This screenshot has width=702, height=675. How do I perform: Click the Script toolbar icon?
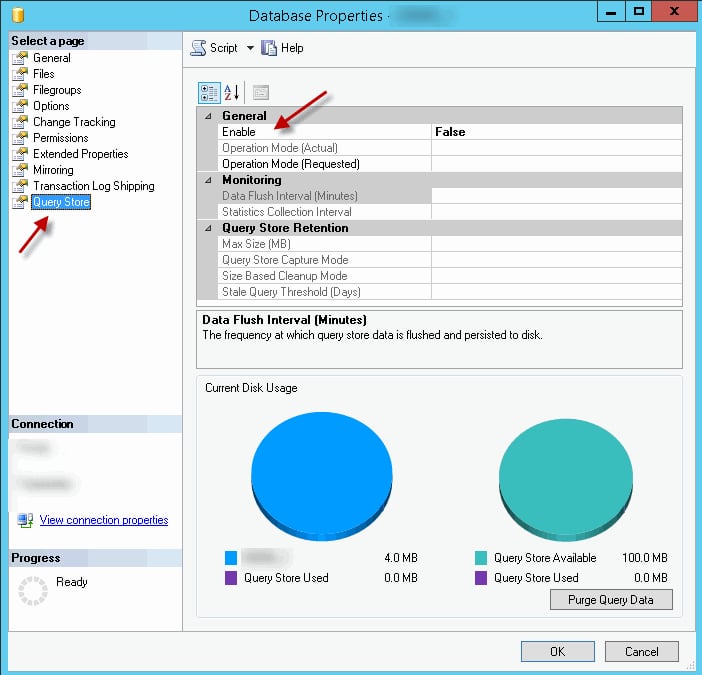click(x=198, y=48)
